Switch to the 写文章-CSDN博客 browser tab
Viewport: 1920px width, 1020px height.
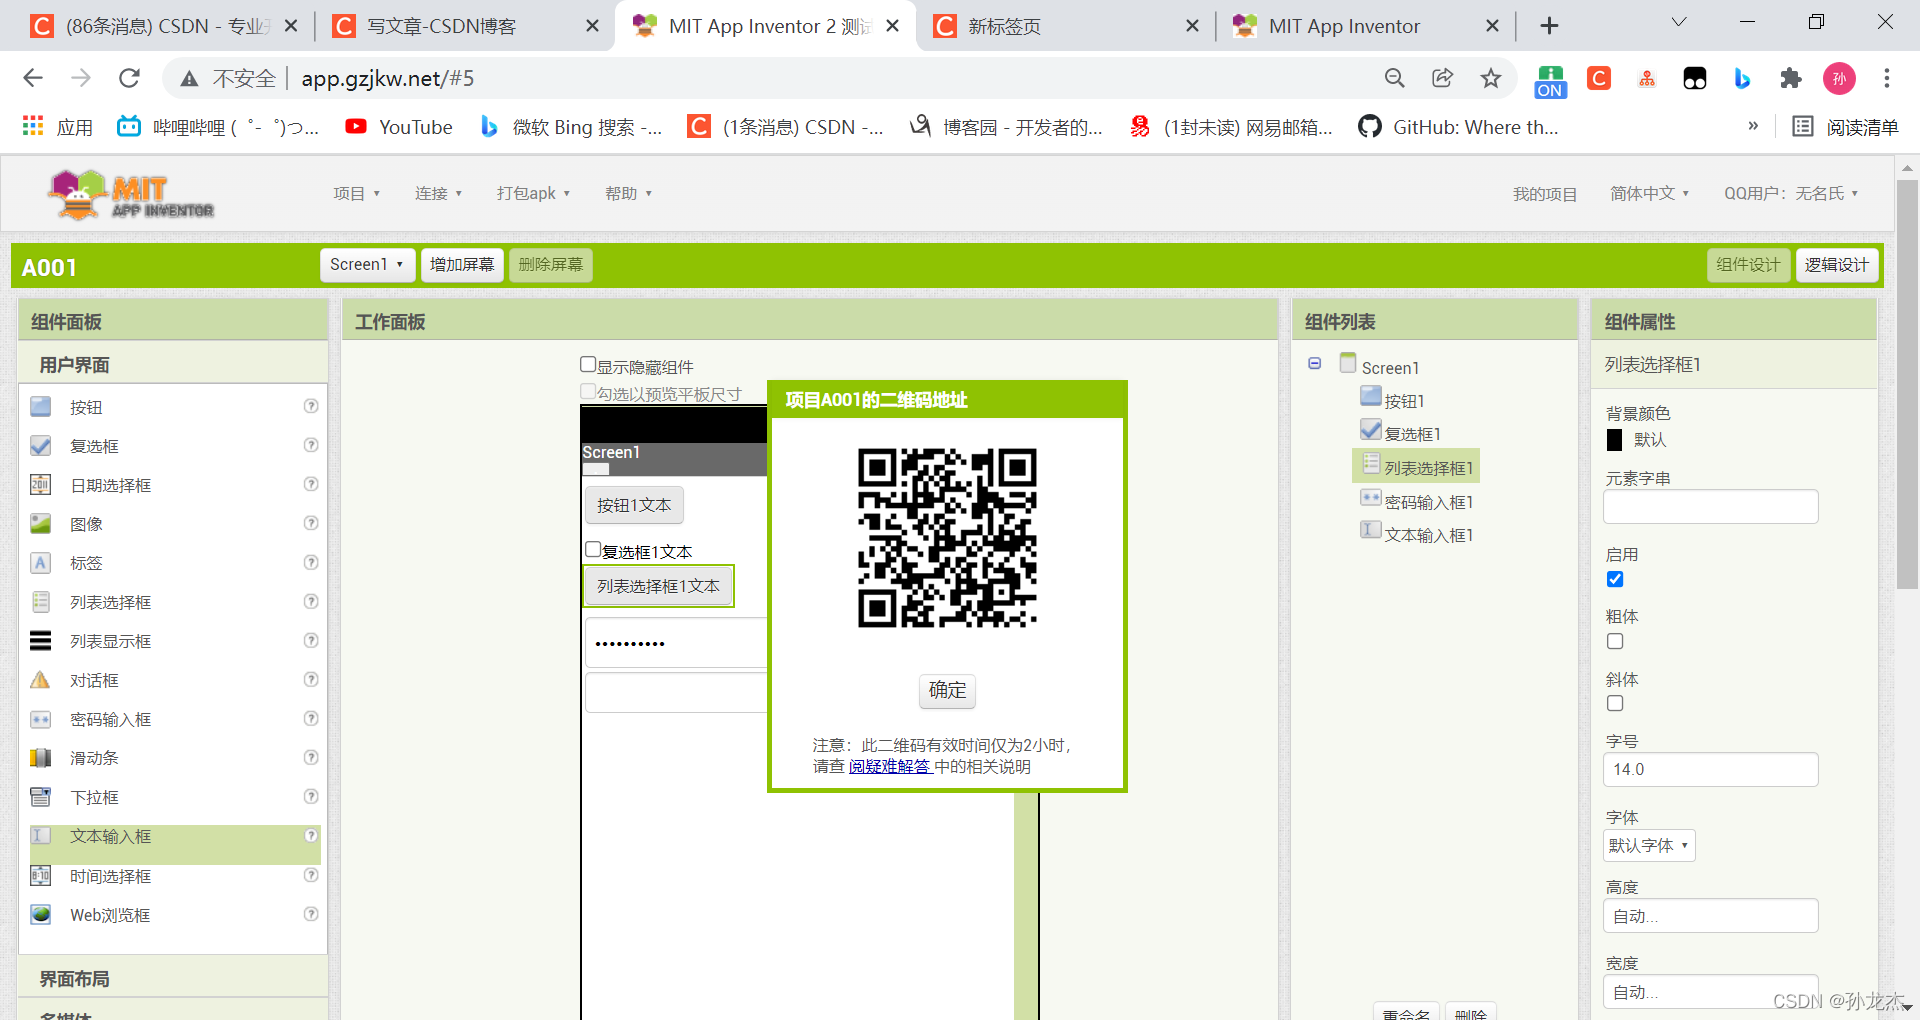tap(466, 26)
